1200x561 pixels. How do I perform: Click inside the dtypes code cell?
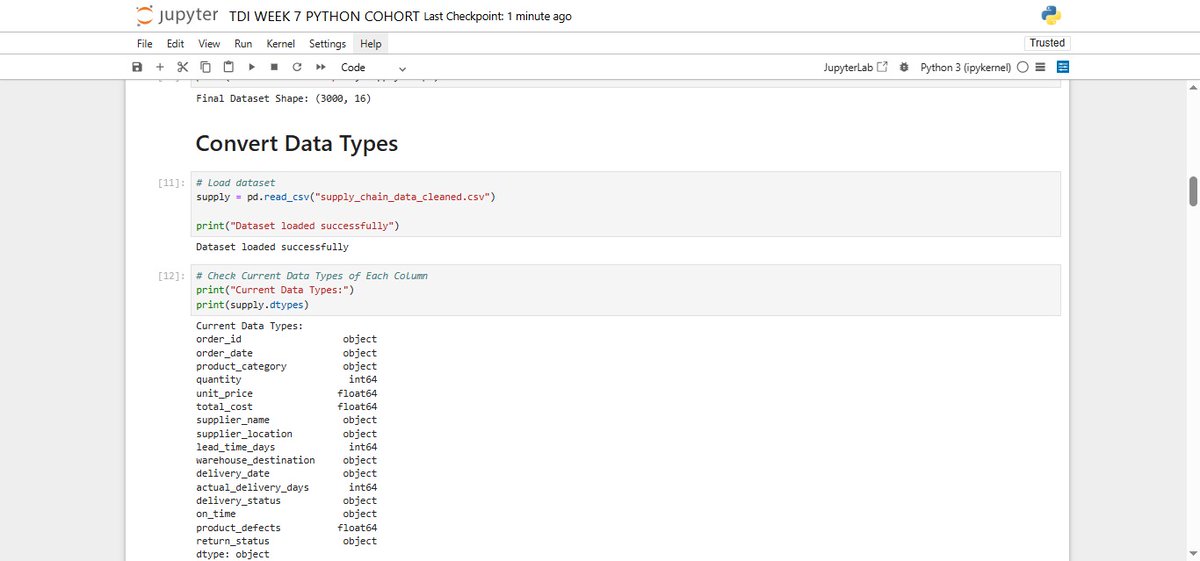(625, 290)
